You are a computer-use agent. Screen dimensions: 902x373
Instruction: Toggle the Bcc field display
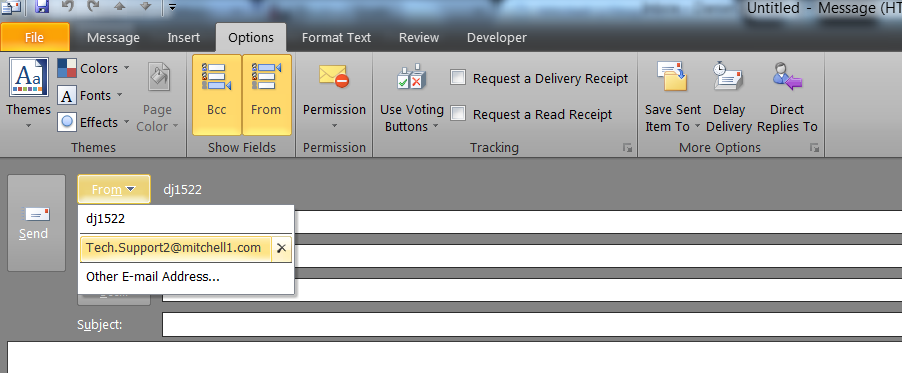217,94
